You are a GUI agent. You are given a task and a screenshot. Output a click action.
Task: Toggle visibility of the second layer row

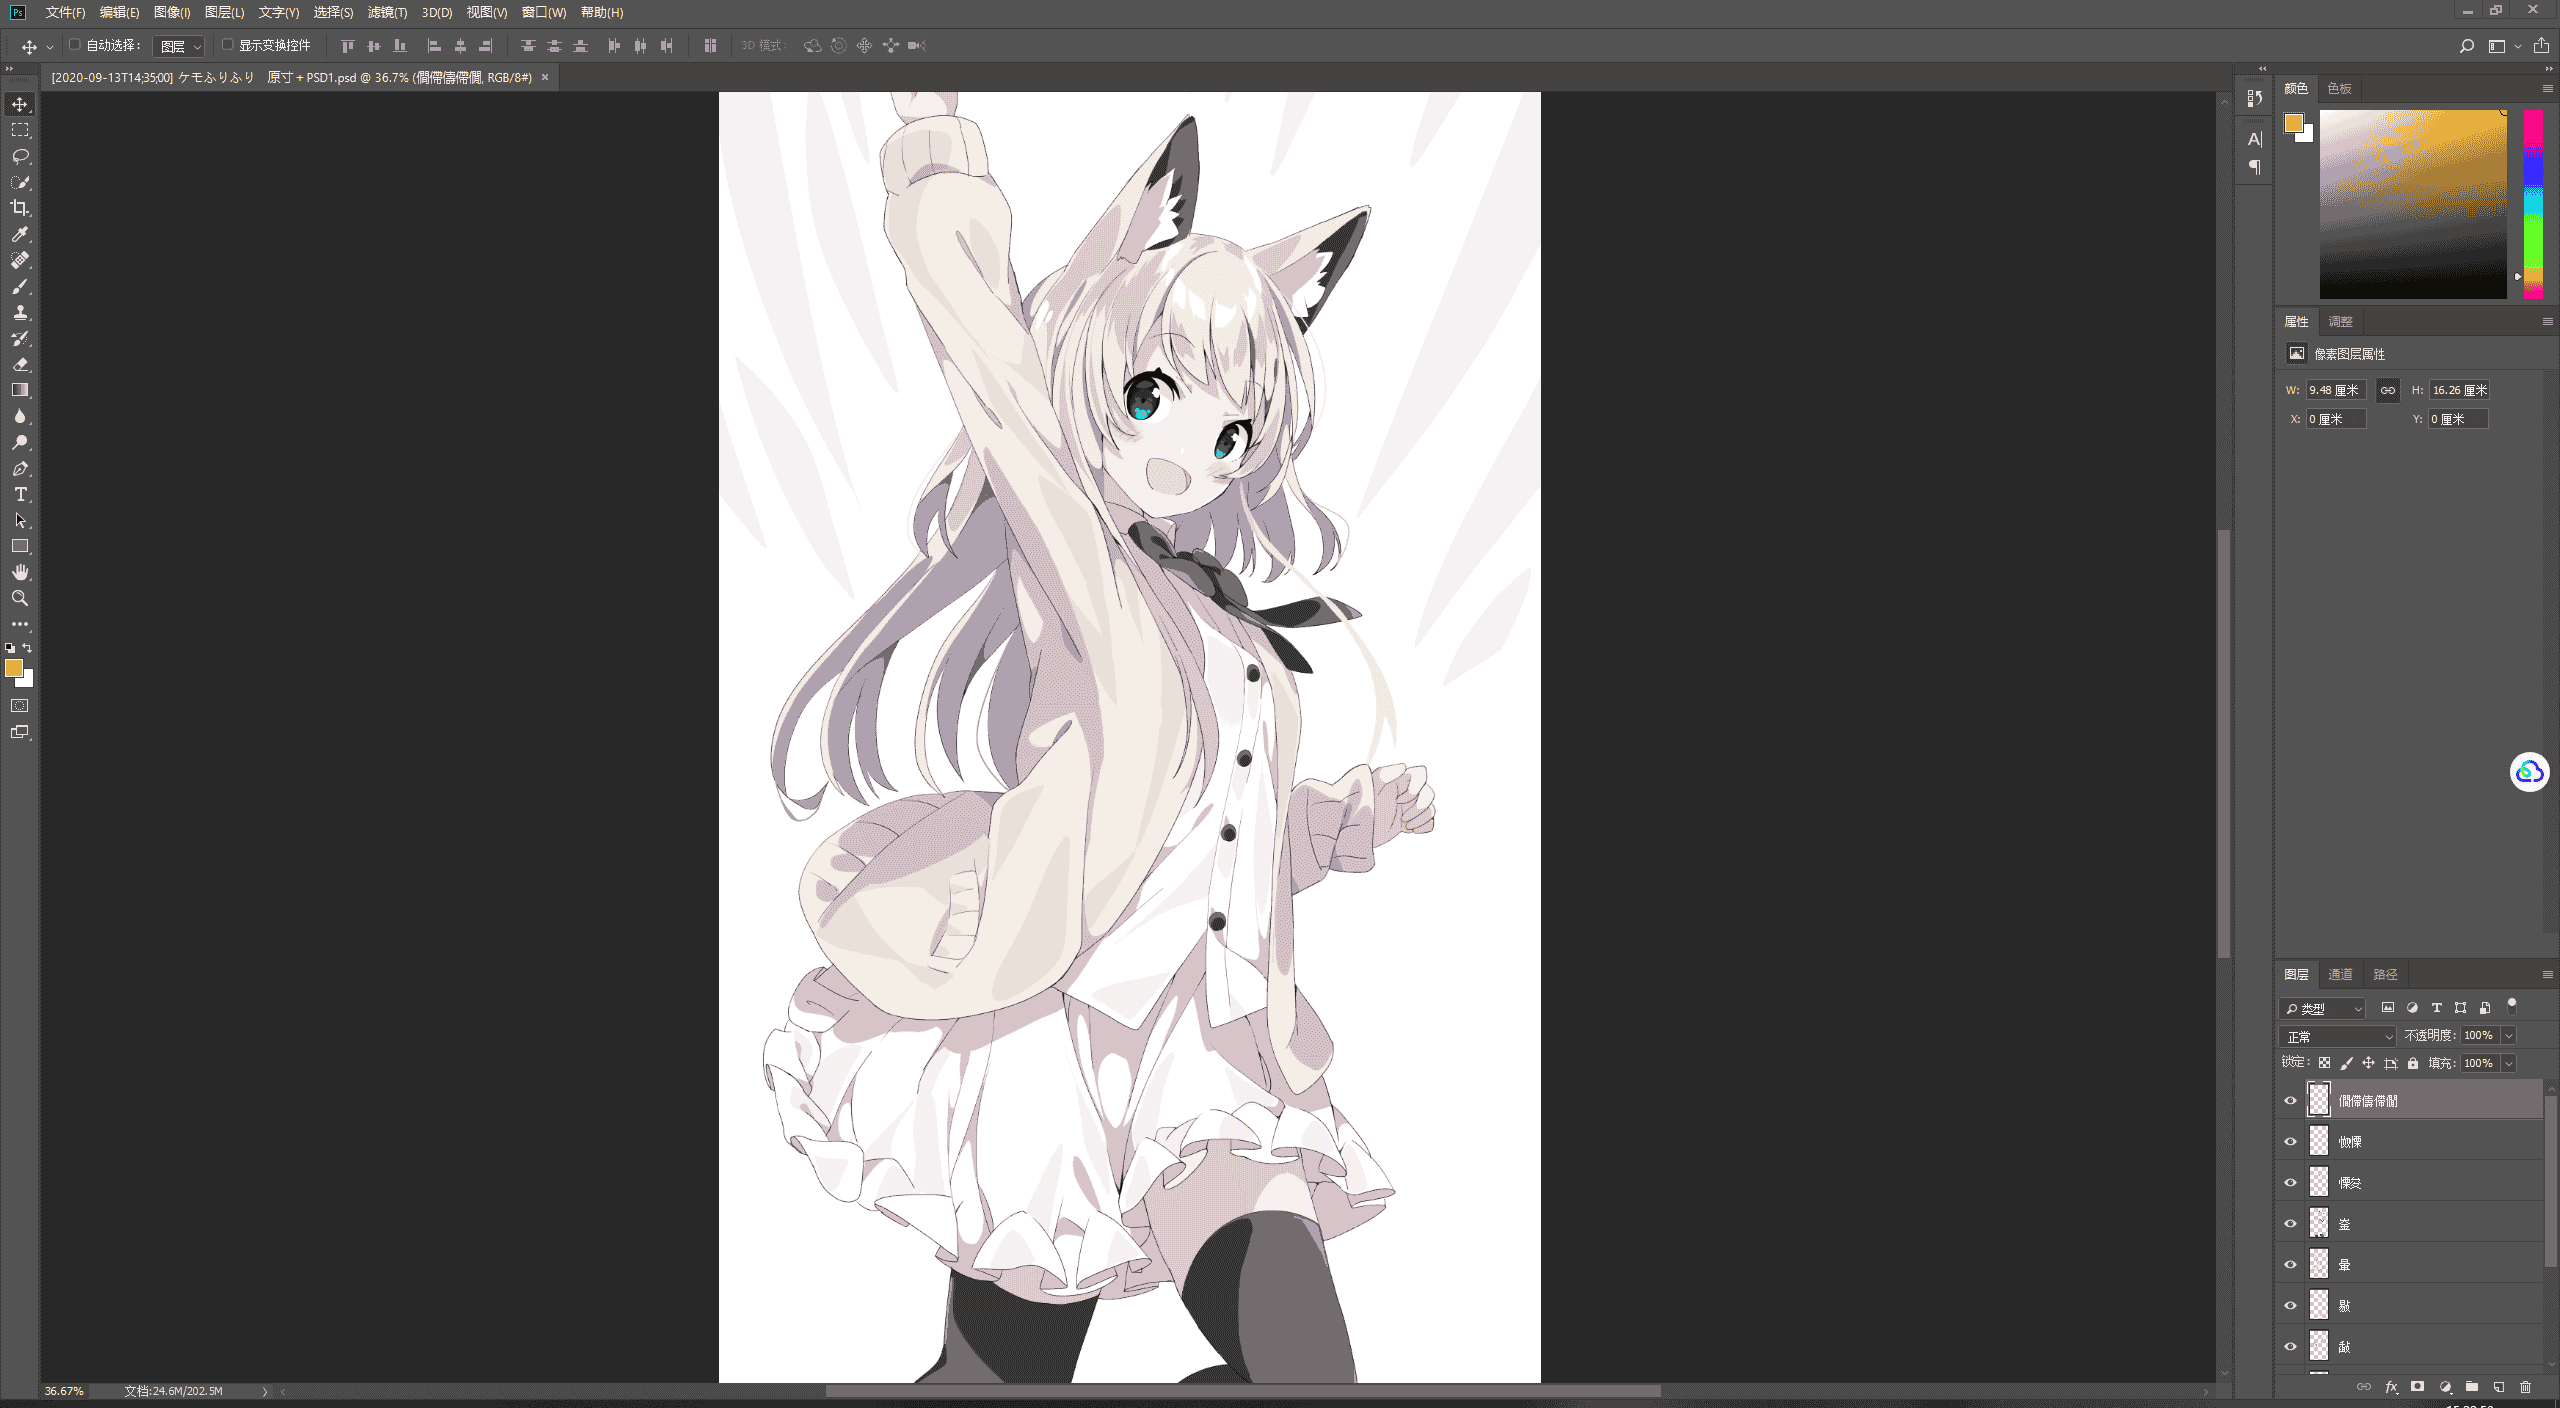tap(2290, 1141)
